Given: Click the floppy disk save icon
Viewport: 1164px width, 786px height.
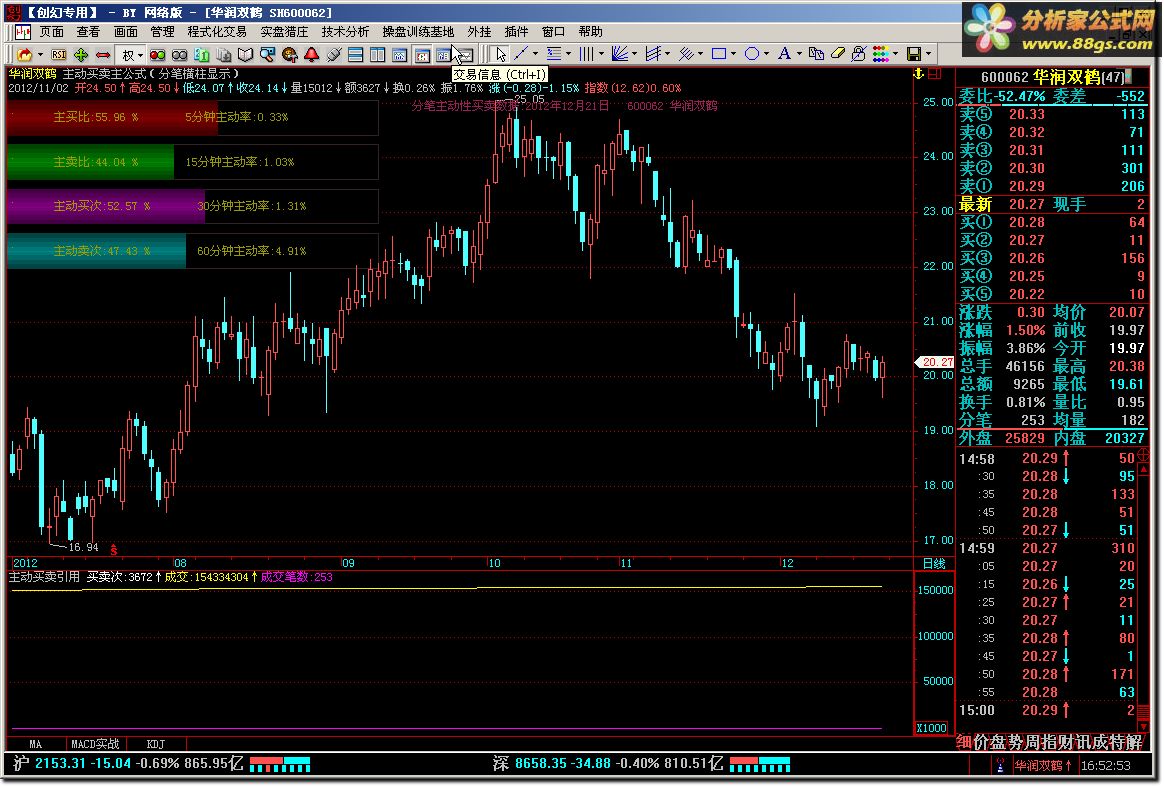Looking at the screenshot, I should pyautogui.click(x=914, y=54).
